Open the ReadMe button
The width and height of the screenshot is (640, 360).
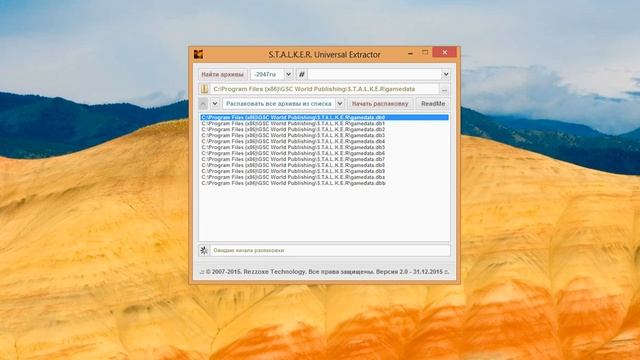click(x=433, y=104)
